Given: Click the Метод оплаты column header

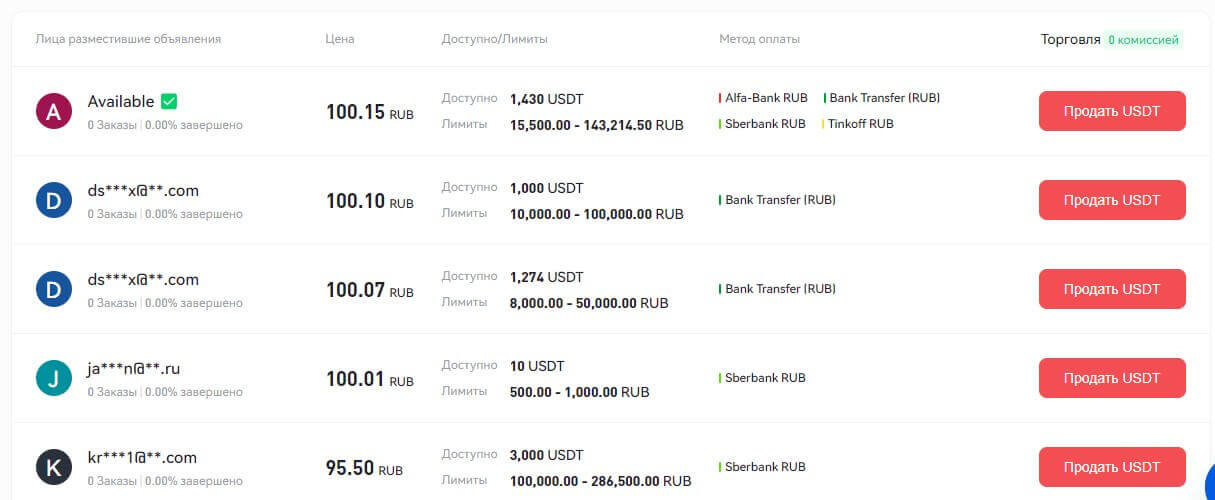Looking at the screenshot, I should pos(759,39).
